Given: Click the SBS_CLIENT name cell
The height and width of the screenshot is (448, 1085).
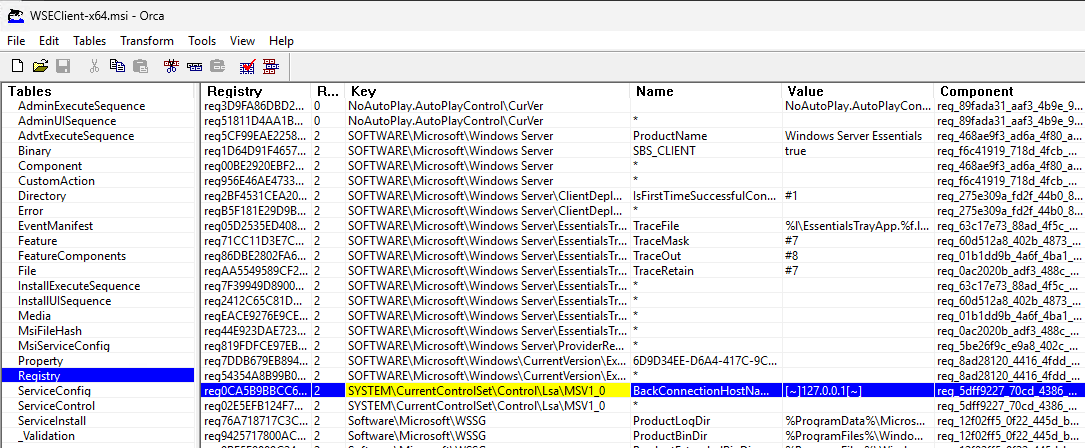Looking at the screenshot, I should [706, 151].
